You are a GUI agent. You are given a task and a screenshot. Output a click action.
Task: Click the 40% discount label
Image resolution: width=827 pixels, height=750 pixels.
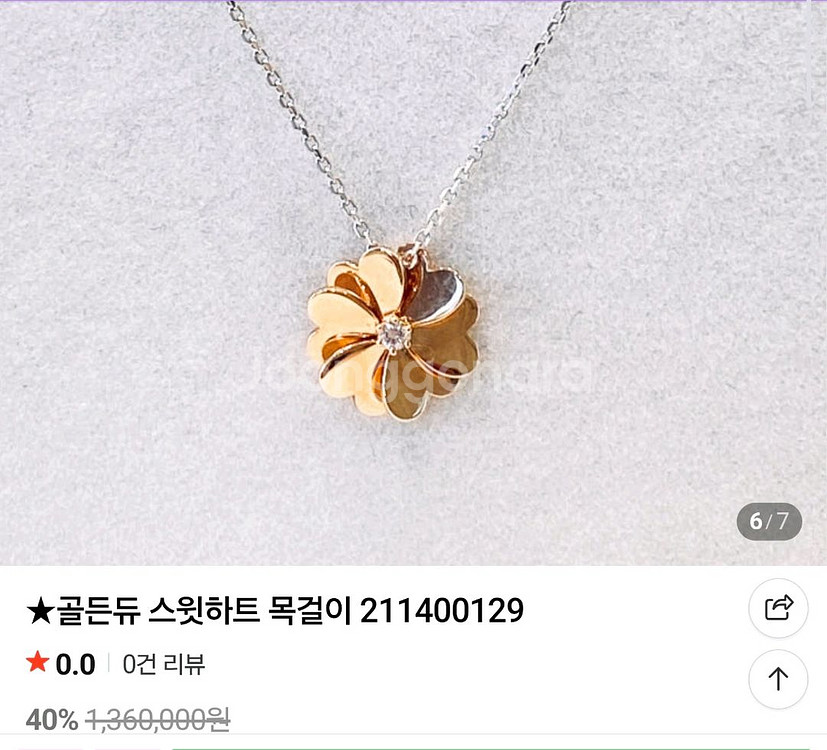click(52, 719)
